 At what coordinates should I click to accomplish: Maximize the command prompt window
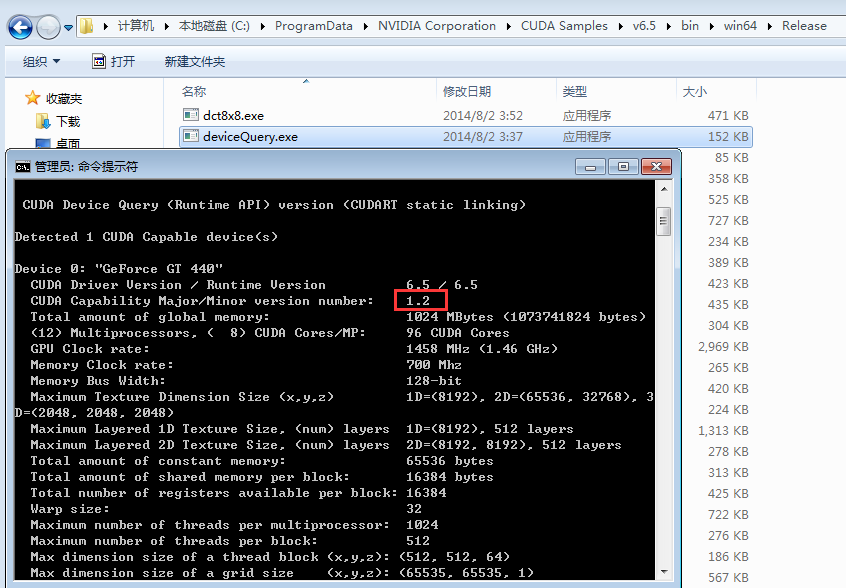[623, 167]
